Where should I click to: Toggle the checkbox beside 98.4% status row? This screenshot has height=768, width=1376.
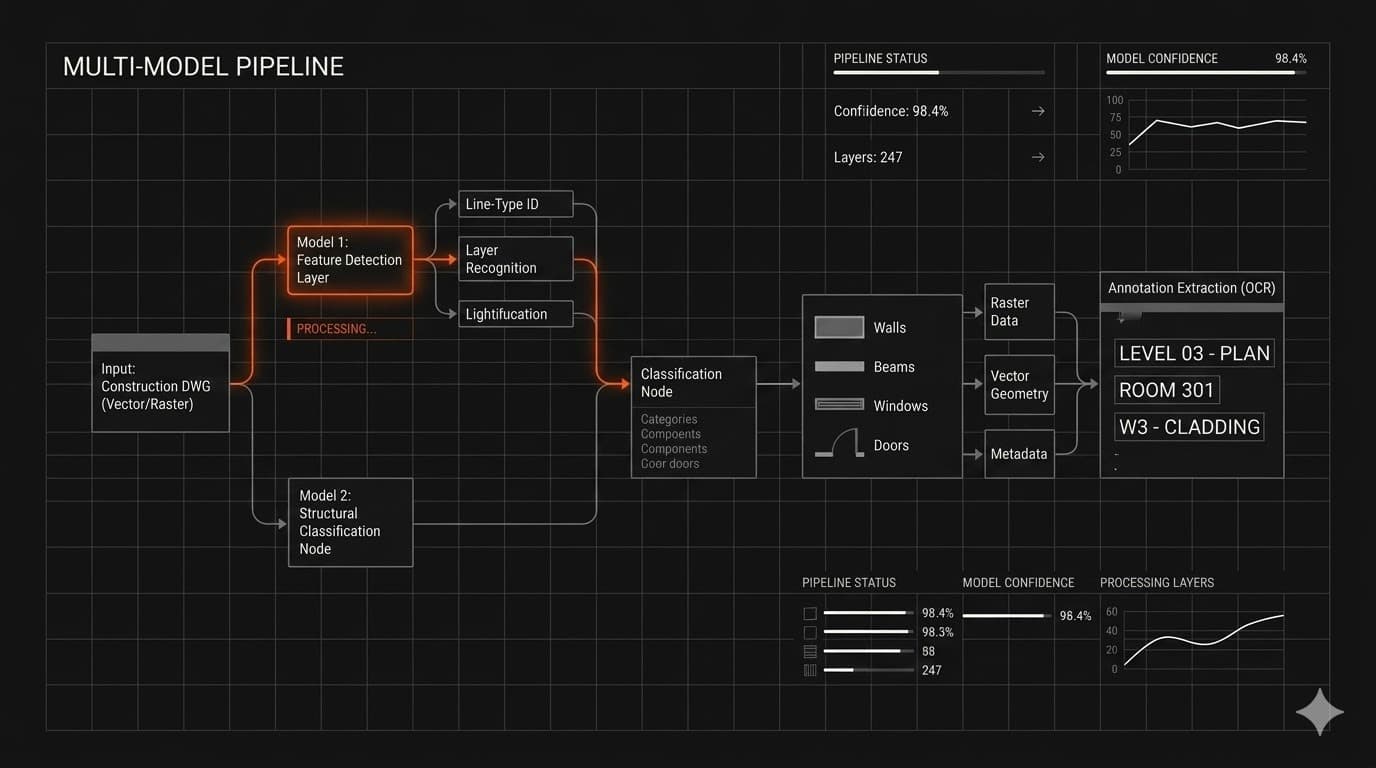click(809, 613)
